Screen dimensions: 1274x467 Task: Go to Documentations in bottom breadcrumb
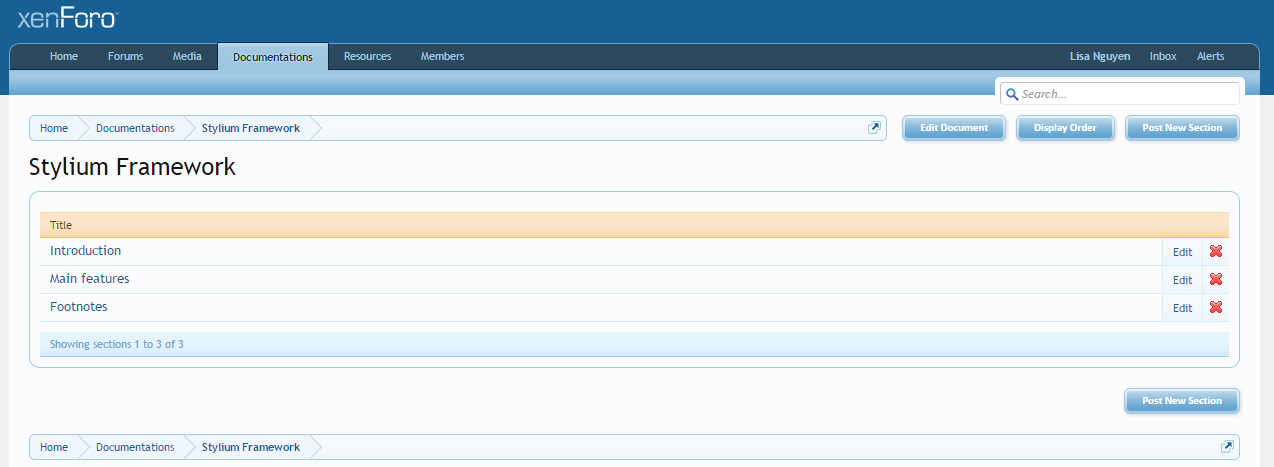(x=135, y=447)
